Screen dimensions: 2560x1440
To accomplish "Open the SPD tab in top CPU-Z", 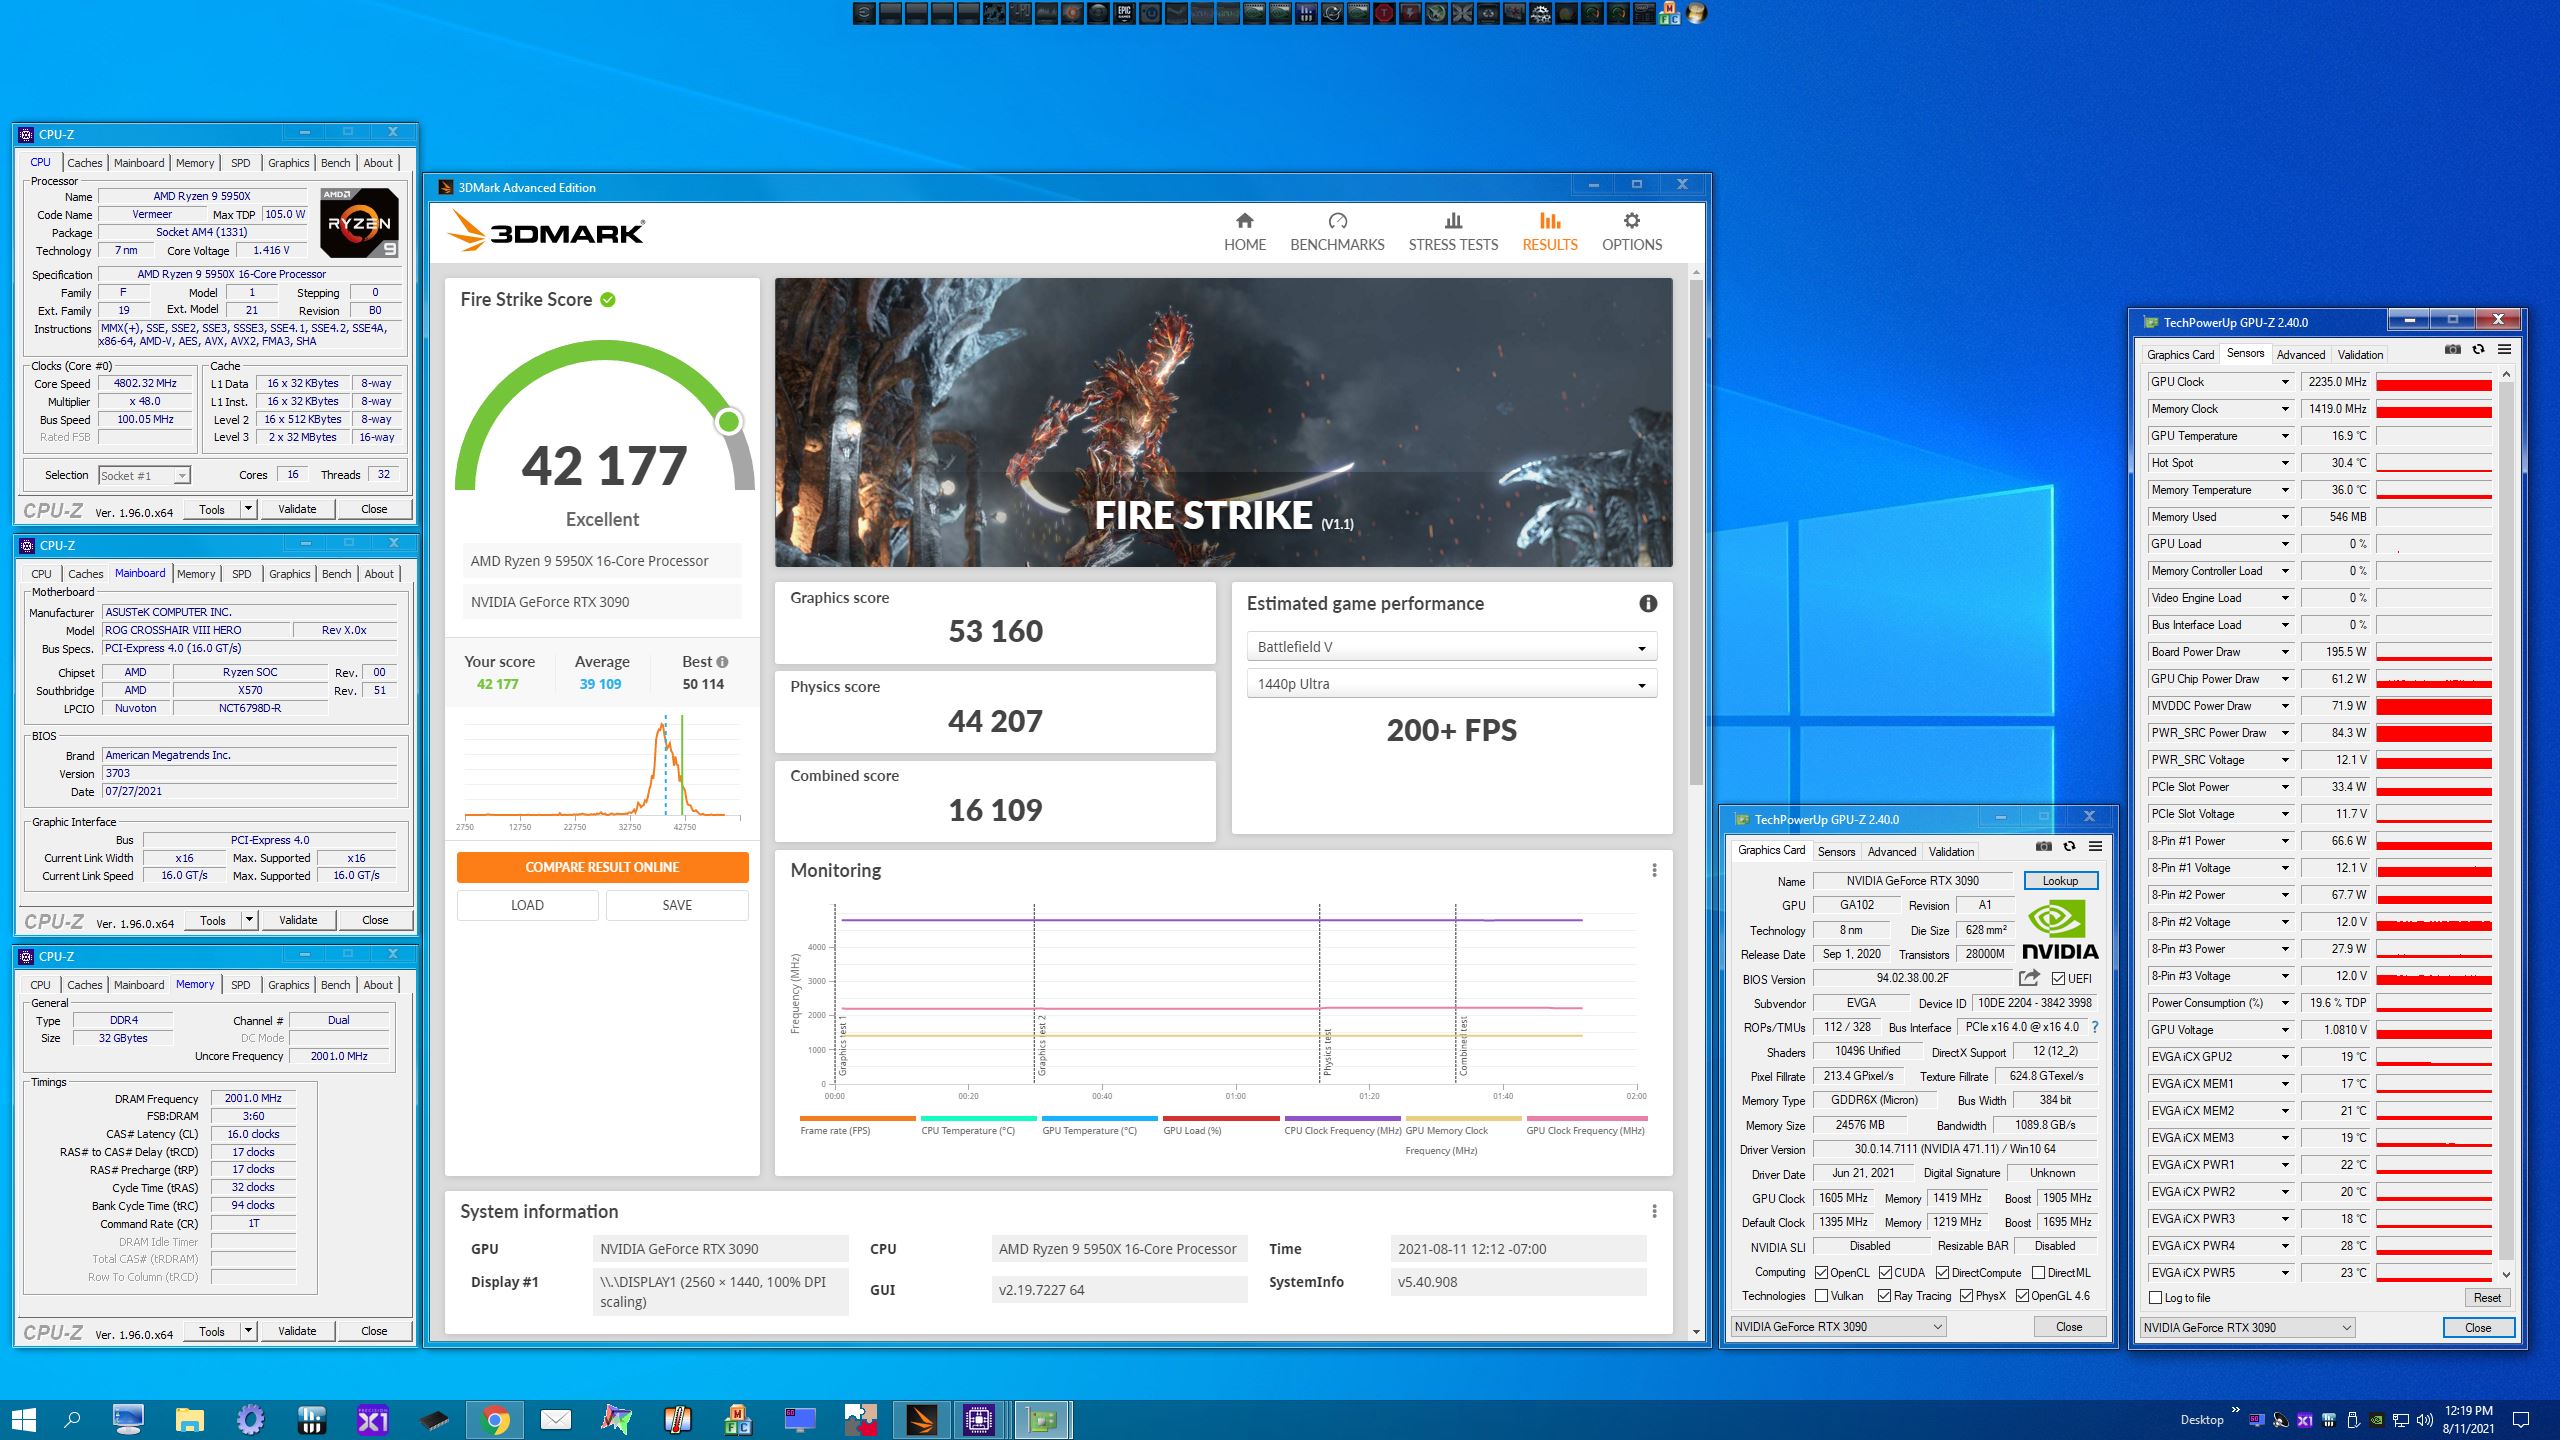I will point(241,163).
